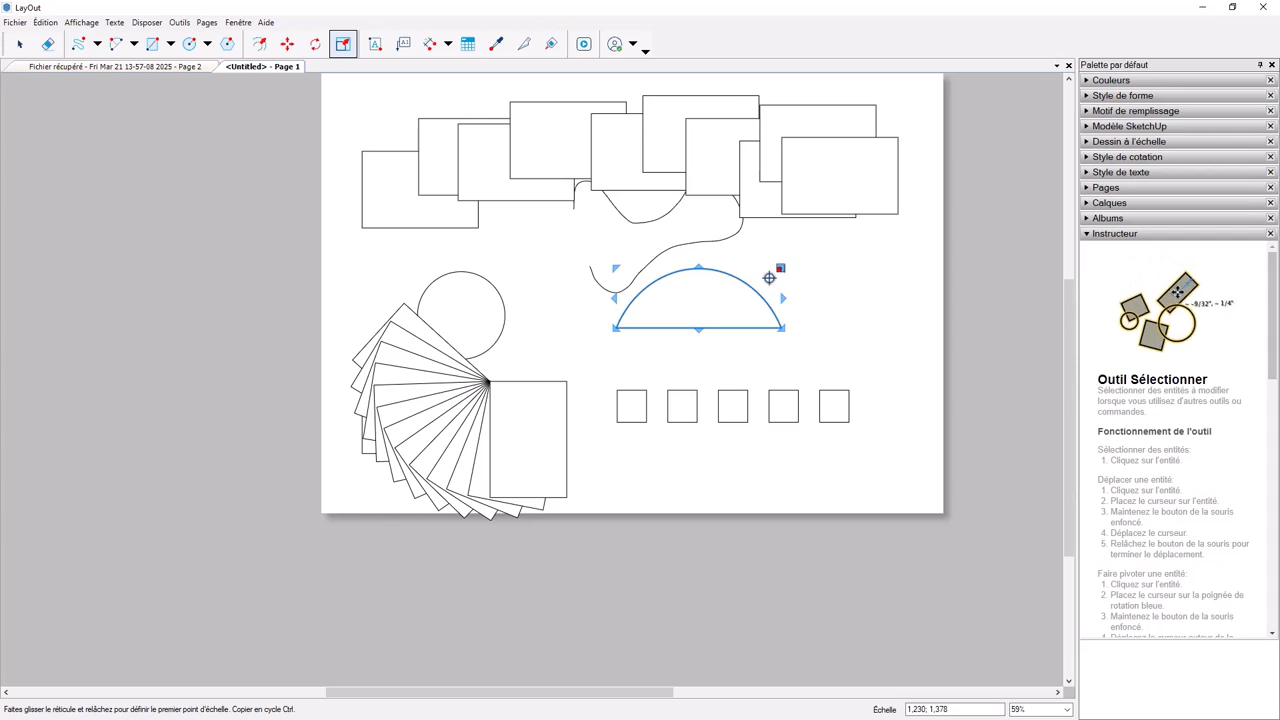Pin the Palette par défaut panel
The width and height of the screenshot is (1280, 720).
(x=1259, y=64)
